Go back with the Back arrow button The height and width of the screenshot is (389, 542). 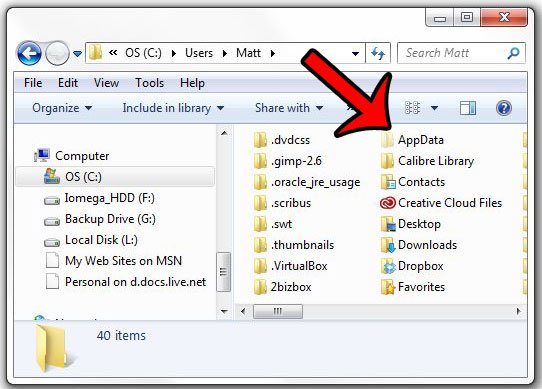[x=29, y=53]
